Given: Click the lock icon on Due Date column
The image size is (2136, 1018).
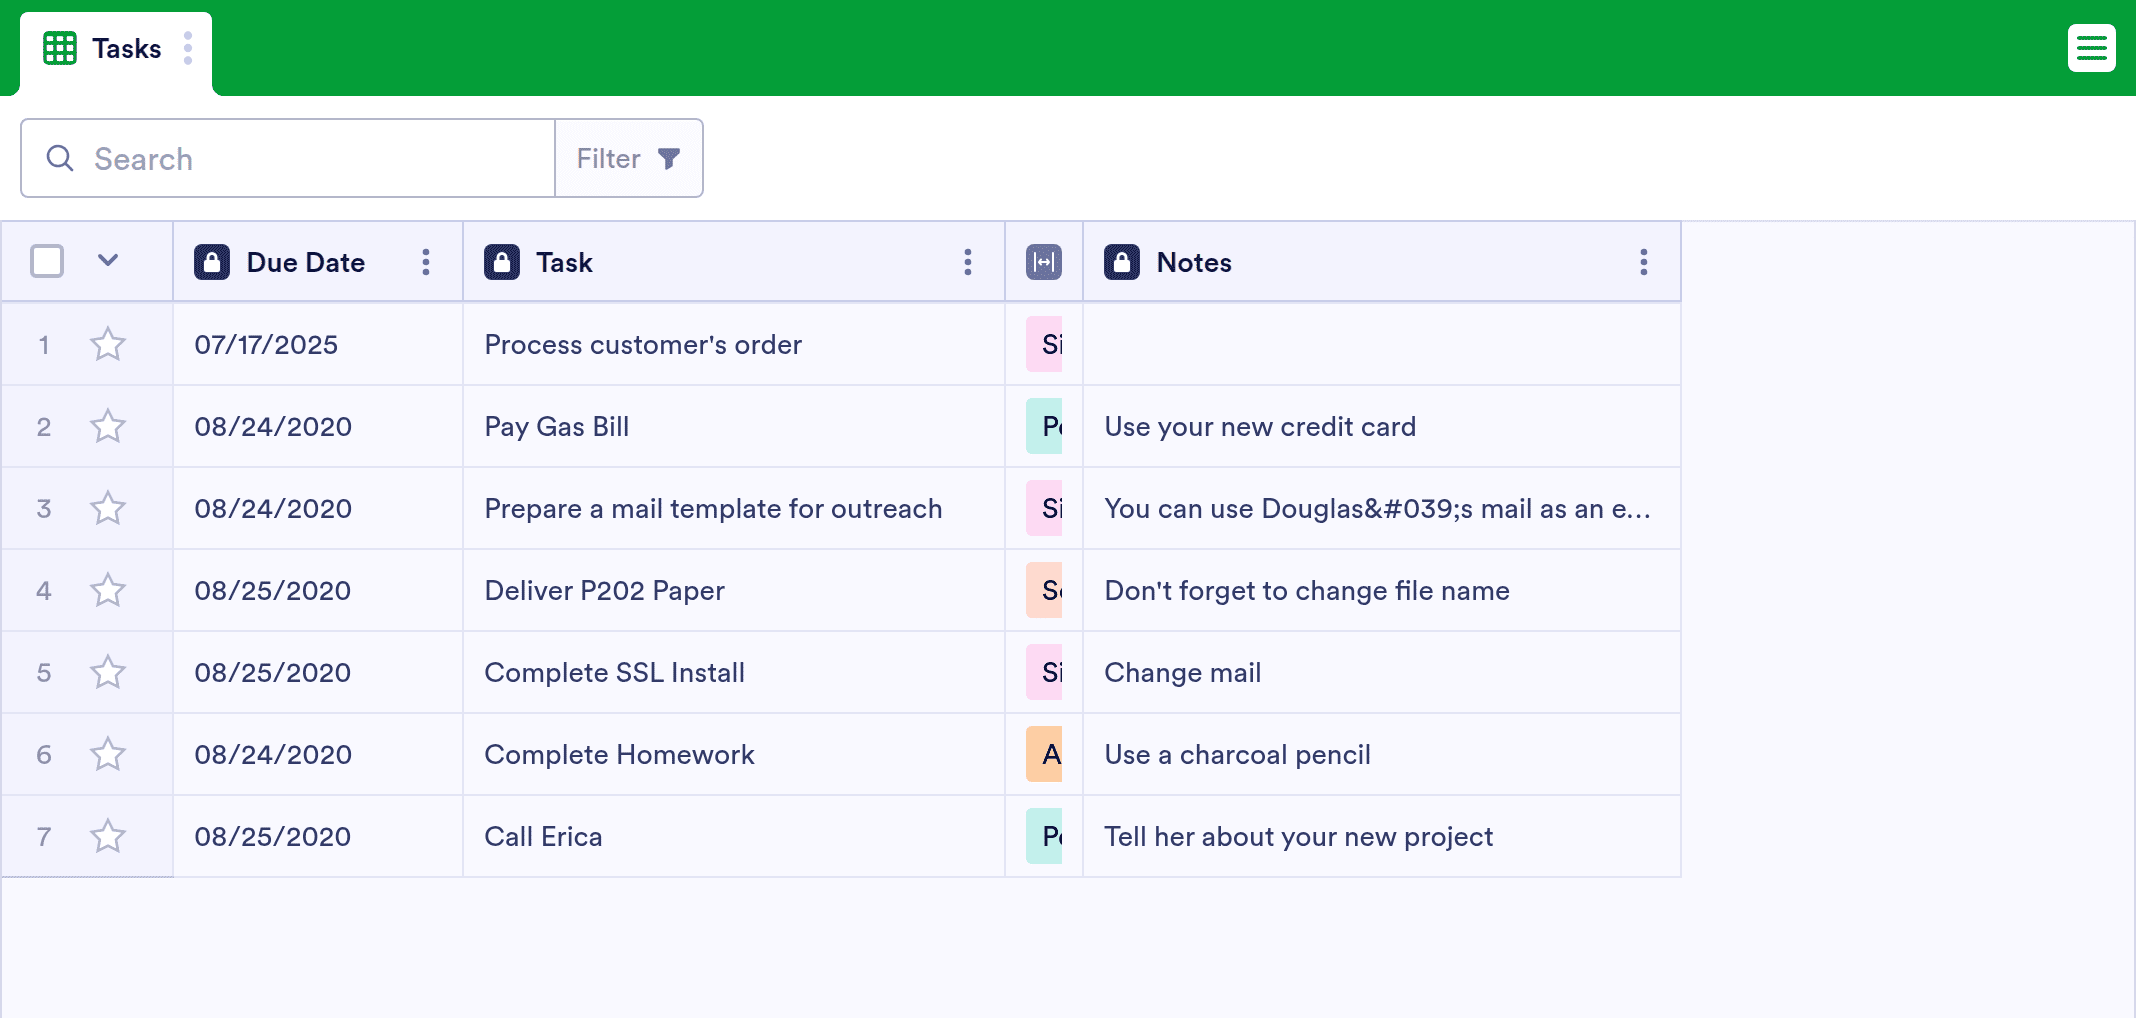Looking at the screenshot, I should point(212,262).
